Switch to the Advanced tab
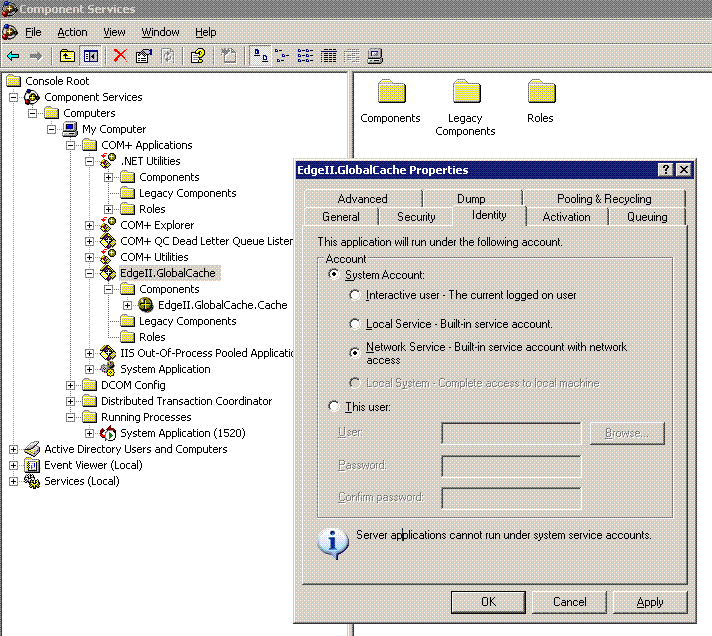712x636 pixels. click(362, 199)
